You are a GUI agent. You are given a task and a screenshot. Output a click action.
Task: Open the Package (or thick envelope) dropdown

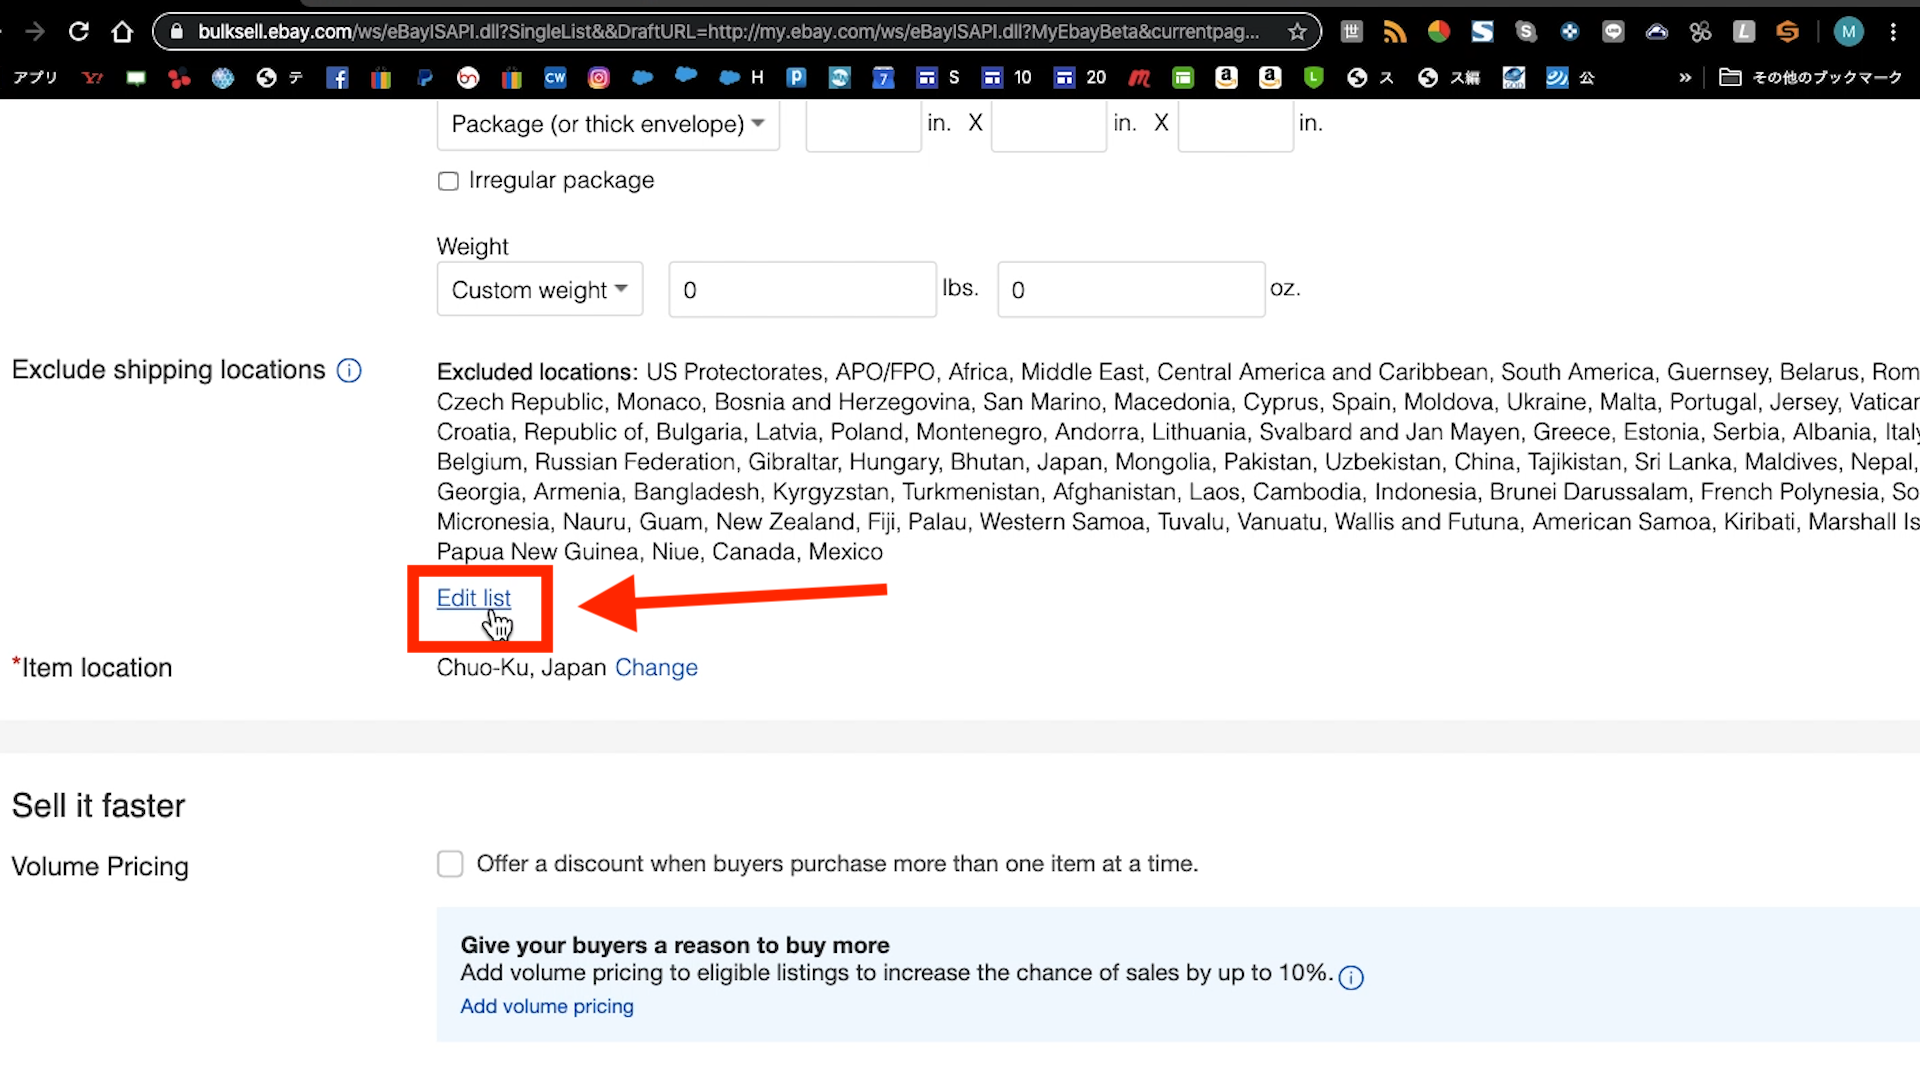click(608, 124)
